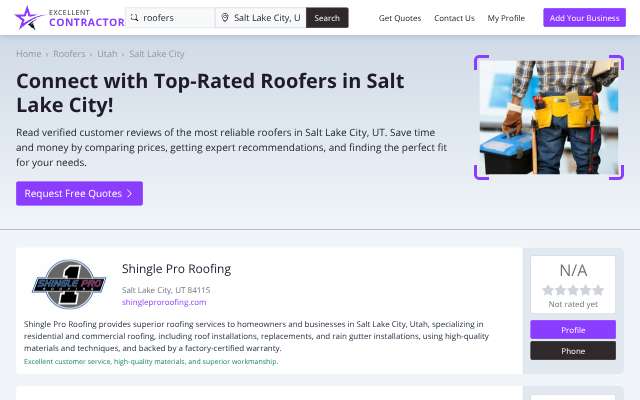The width and height of the screenshot is (640, 400).
Task: Click 'Salt Lake City, UT 84115' address
Action: pos(166,290)
